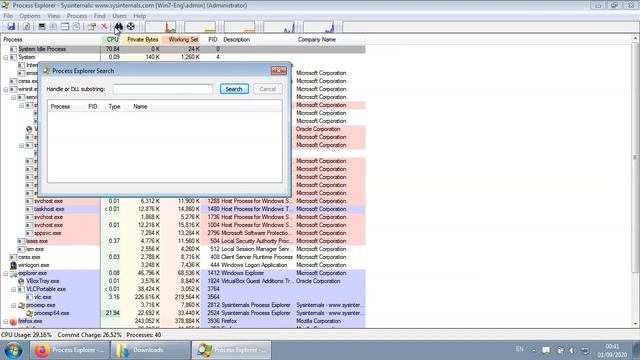640x360 pixels.
Task: Open the Properties toolbar icon
Action: coord(92,27)
